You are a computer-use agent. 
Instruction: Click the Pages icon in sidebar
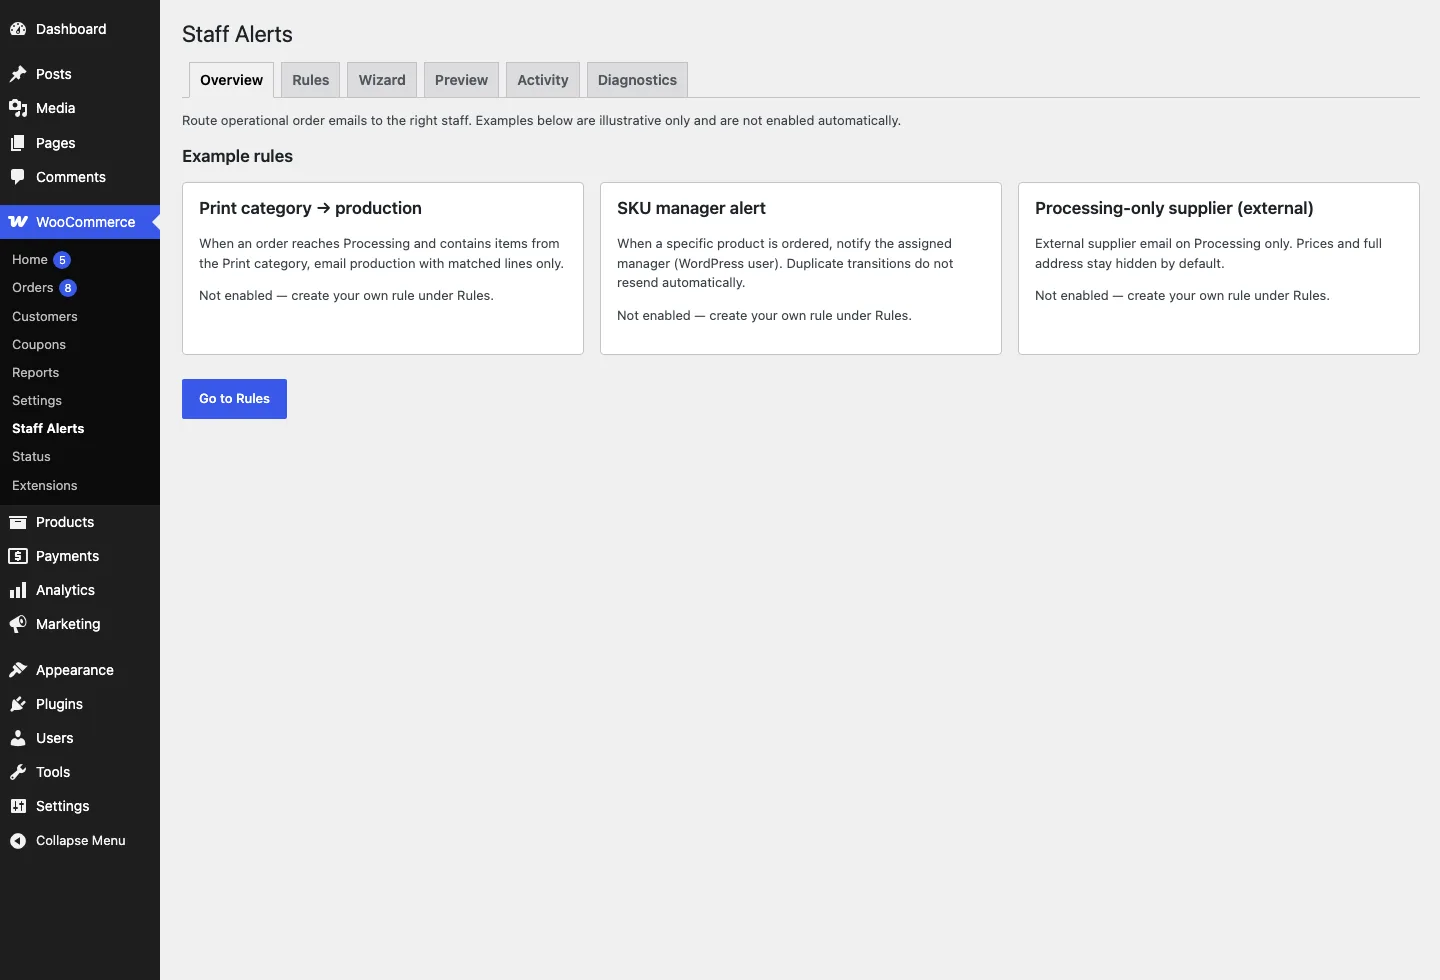(18, 143)
